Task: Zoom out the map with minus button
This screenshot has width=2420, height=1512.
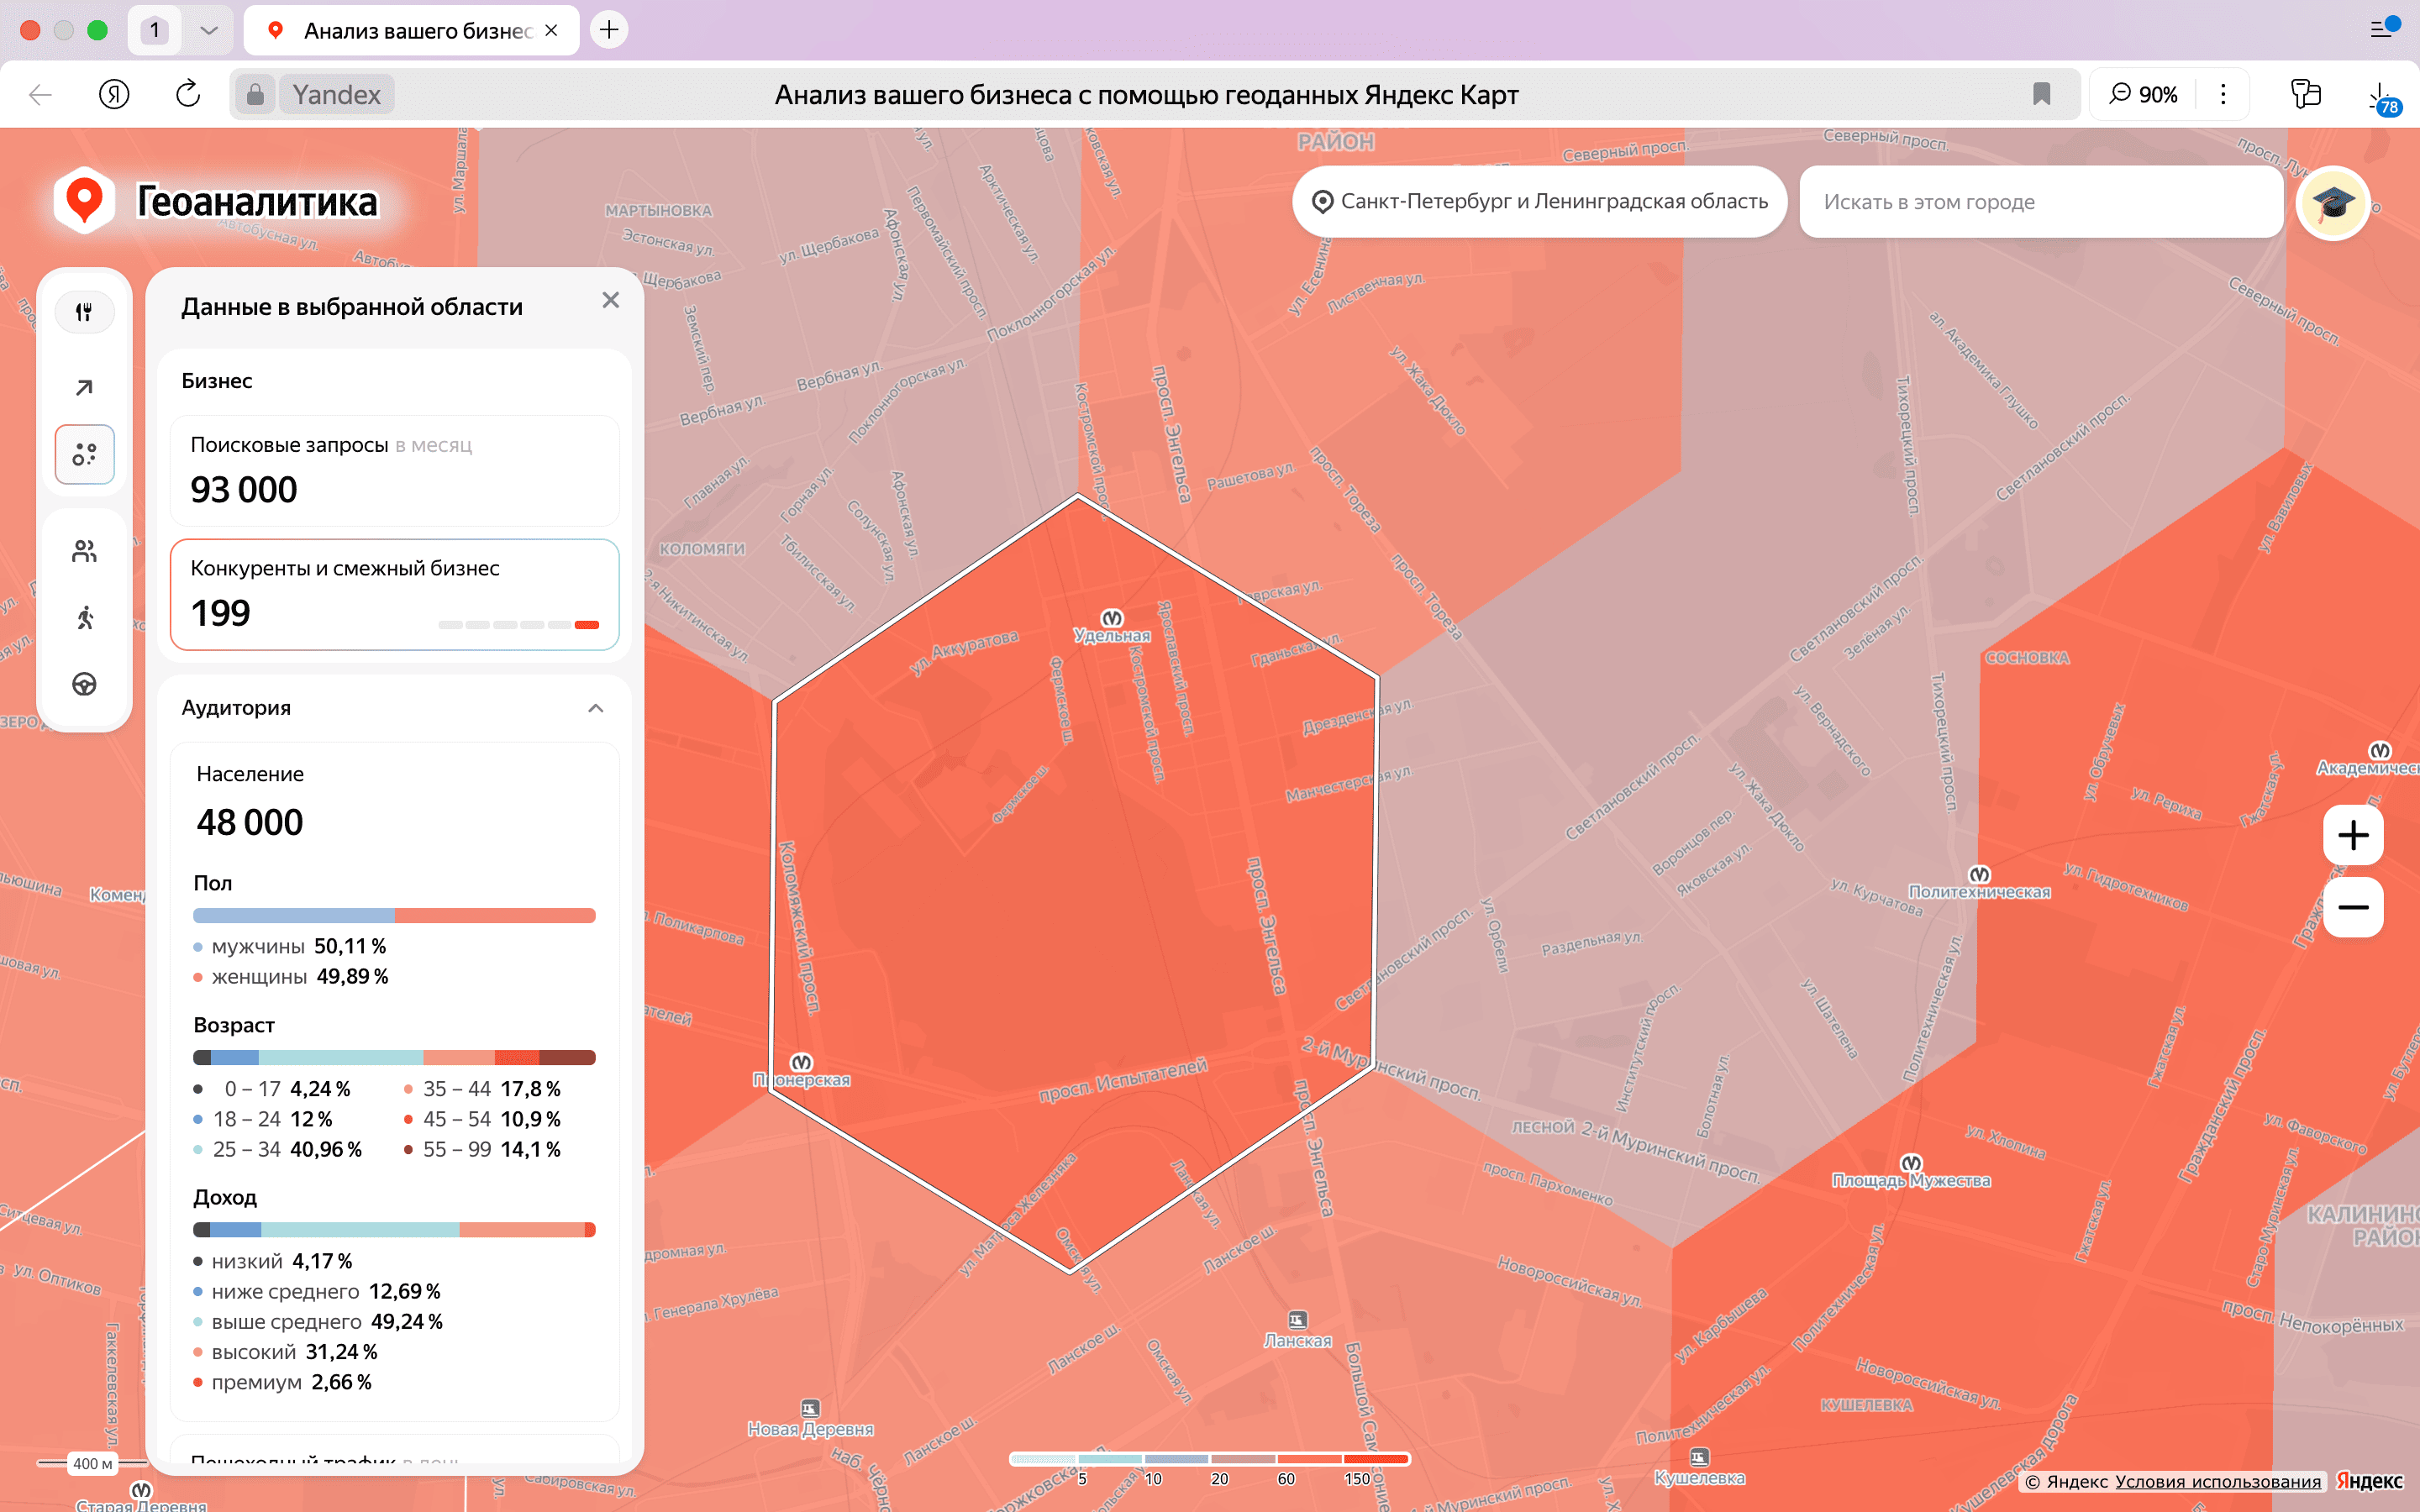Action: coord(2352,908)
